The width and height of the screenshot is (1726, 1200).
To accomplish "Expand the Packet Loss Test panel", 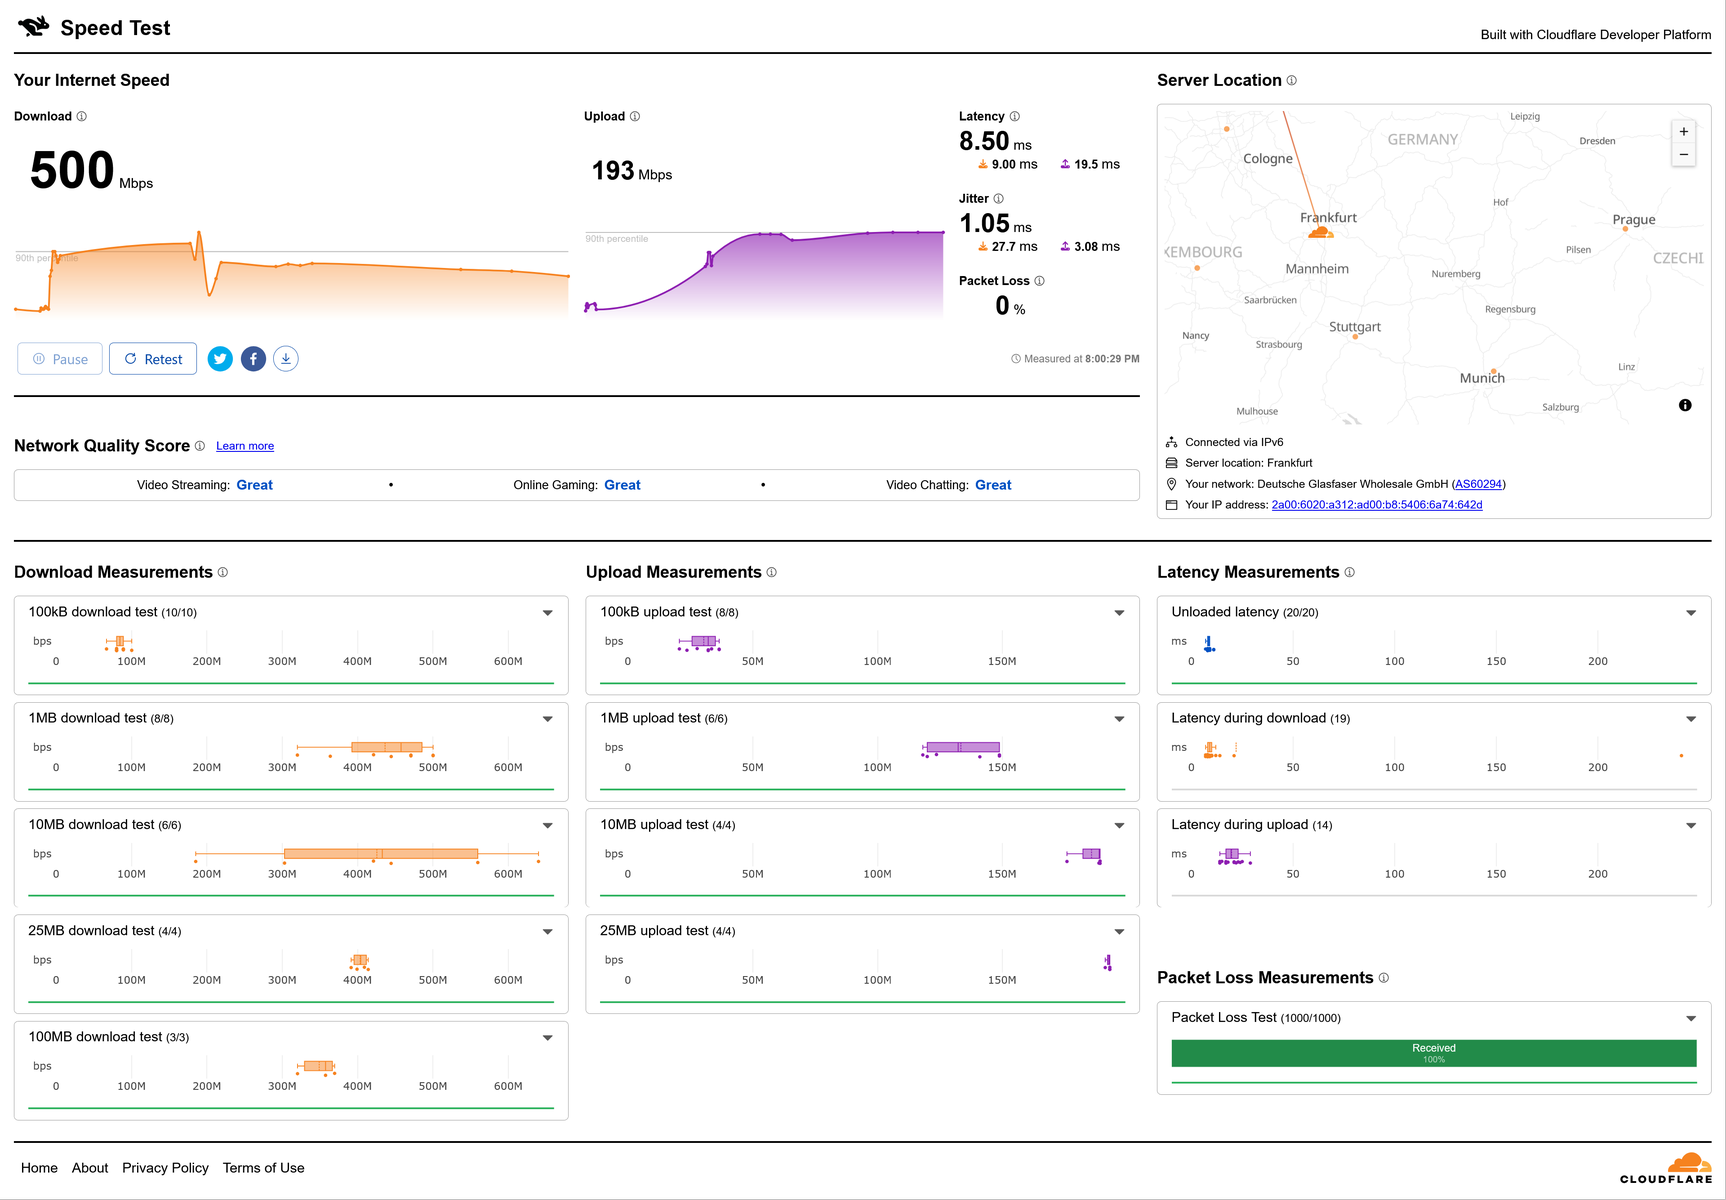I will point(1691,1019).
